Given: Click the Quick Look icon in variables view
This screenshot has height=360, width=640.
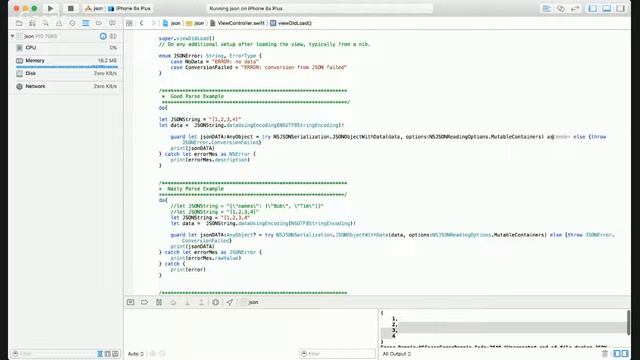Looking at the screenshot, I should click(153, 354).
